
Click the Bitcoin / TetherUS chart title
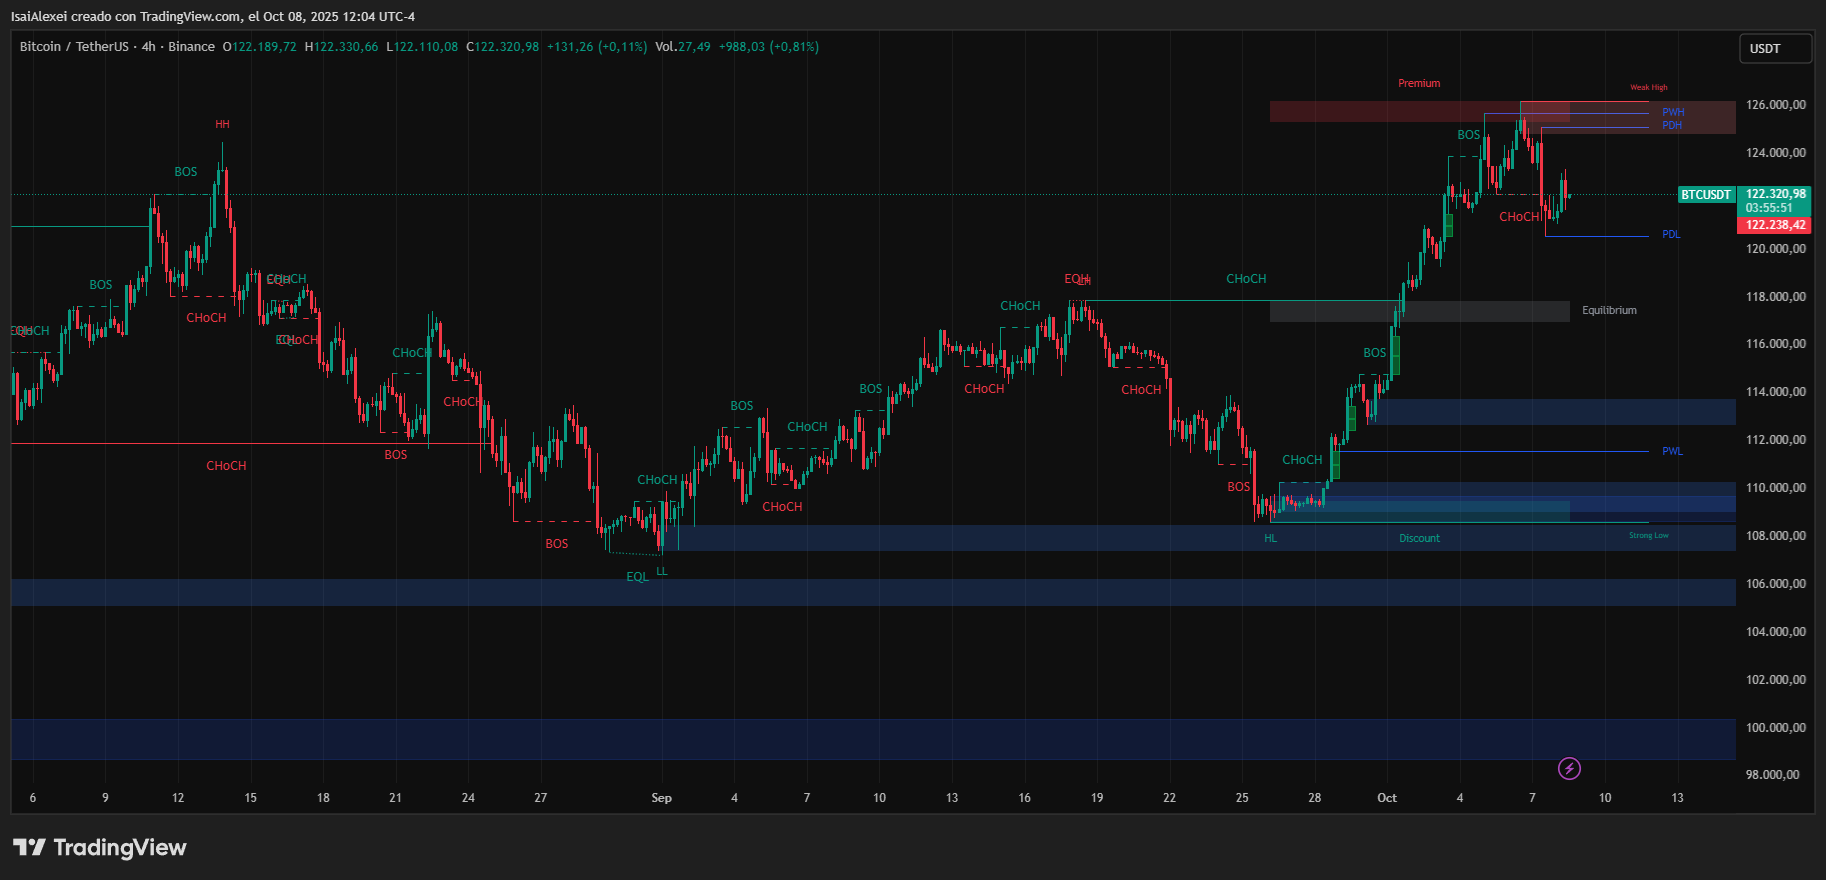pos(74,47)
